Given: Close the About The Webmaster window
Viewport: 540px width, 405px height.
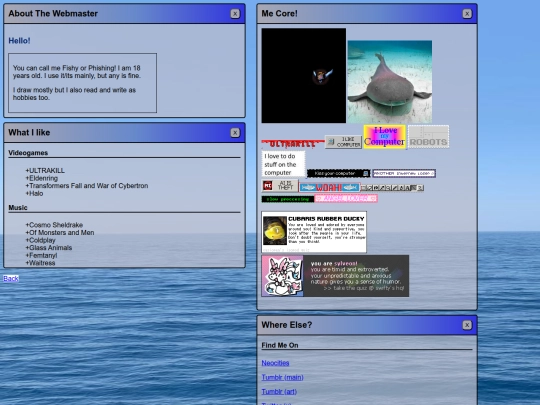Looking at the screenshot, I should tap(235, 14).
